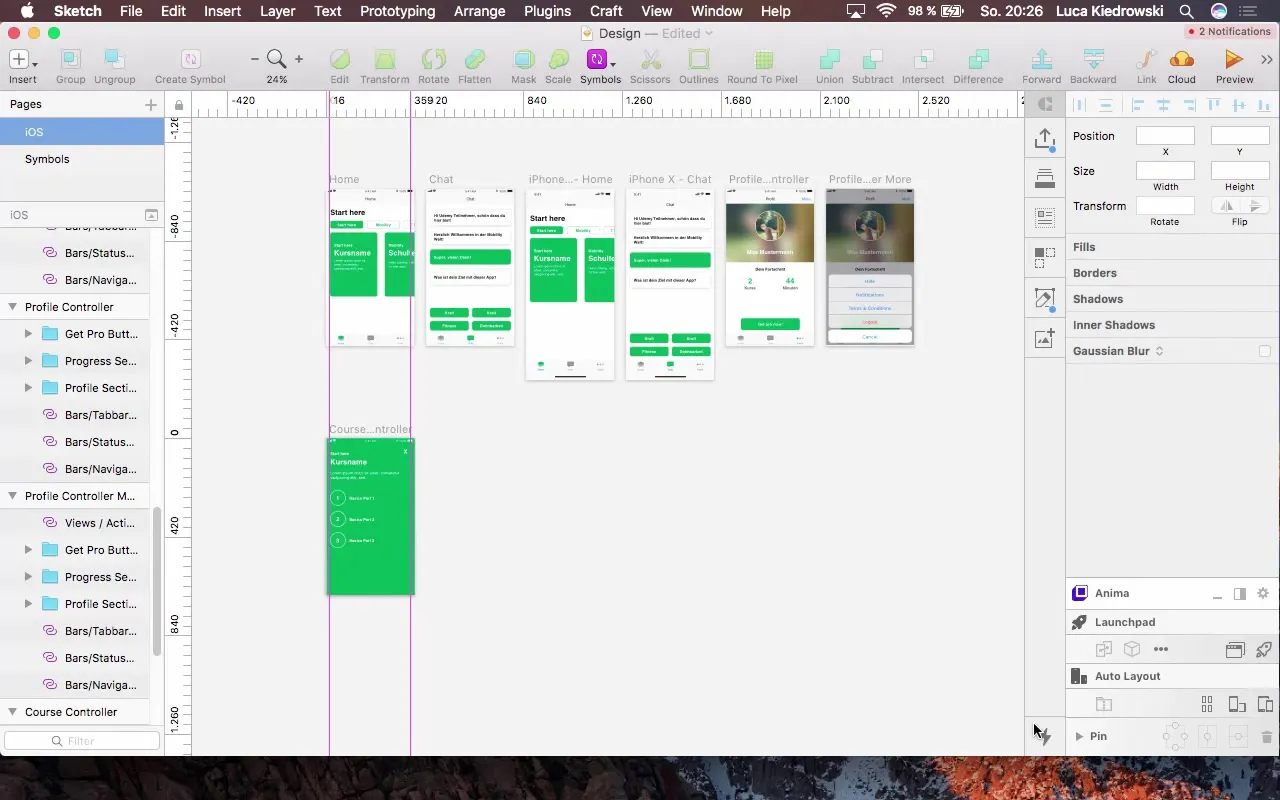
Task: Expand the Pin section
Action: point(1079,736)
